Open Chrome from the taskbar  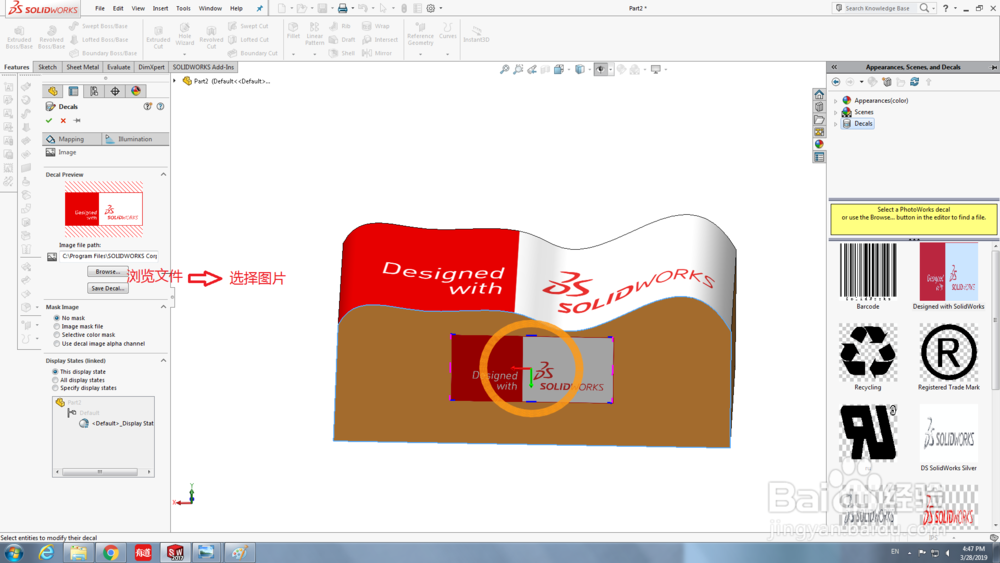point(110,553)
